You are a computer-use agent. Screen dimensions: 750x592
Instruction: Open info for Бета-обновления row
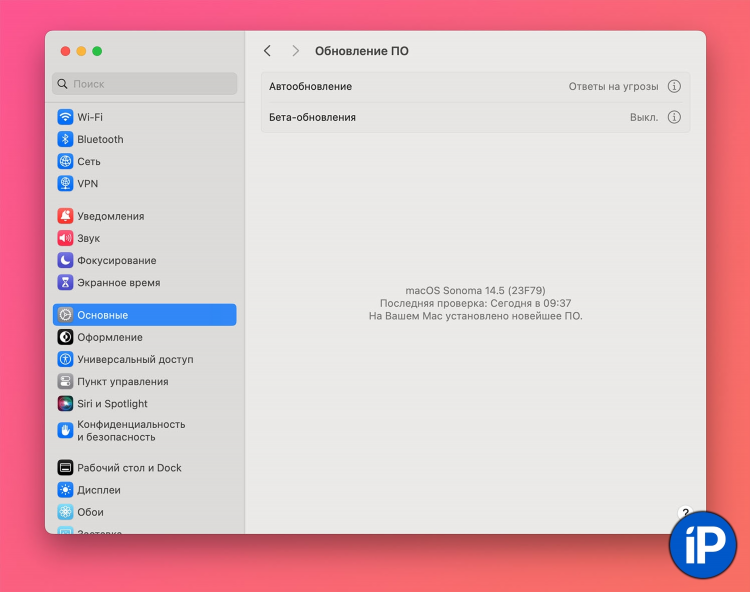[674, 117]
